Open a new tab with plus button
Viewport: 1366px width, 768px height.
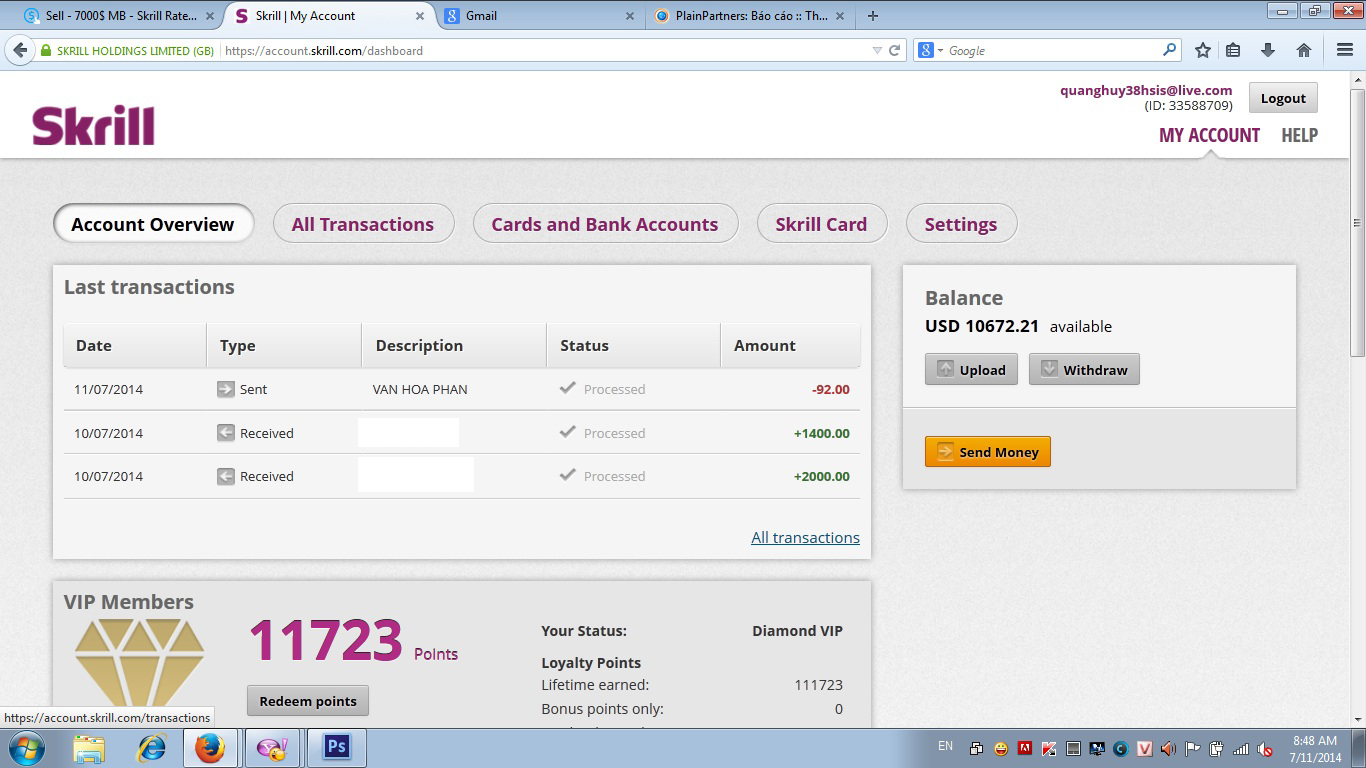(873, 16)
